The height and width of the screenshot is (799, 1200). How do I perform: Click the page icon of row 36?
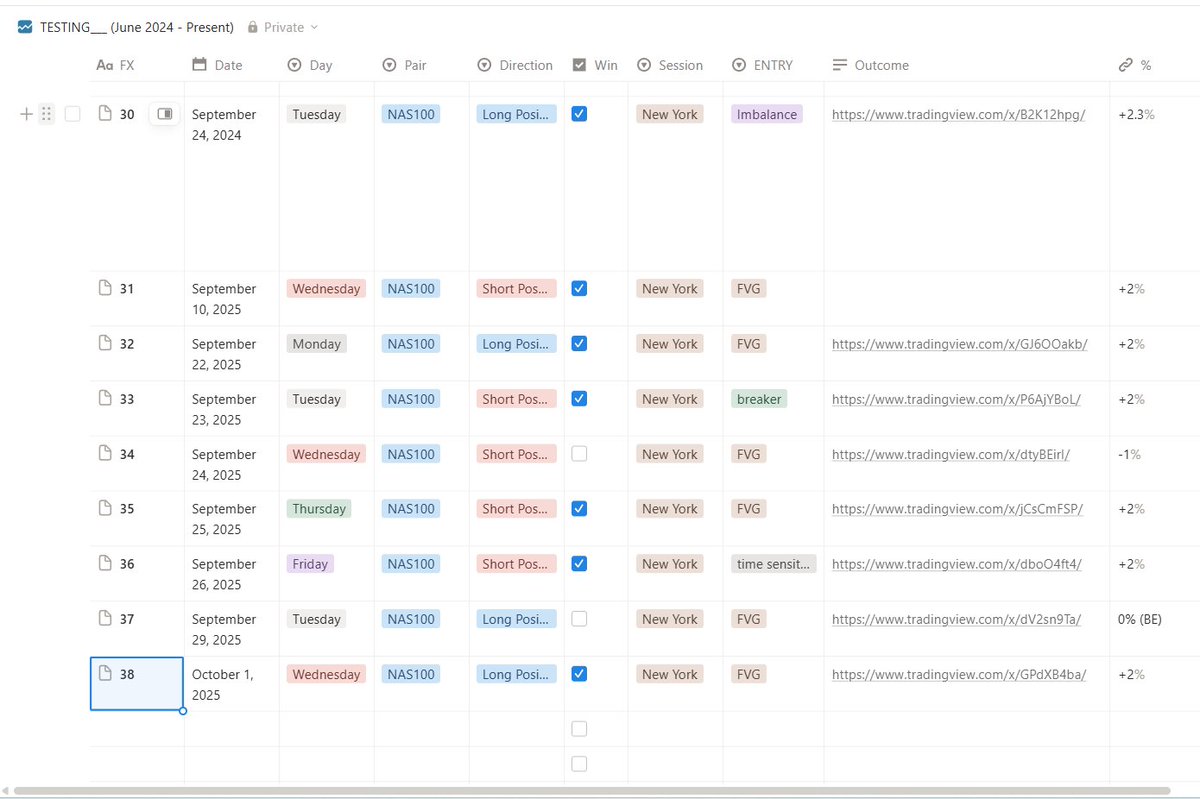[x=105, y=563]
